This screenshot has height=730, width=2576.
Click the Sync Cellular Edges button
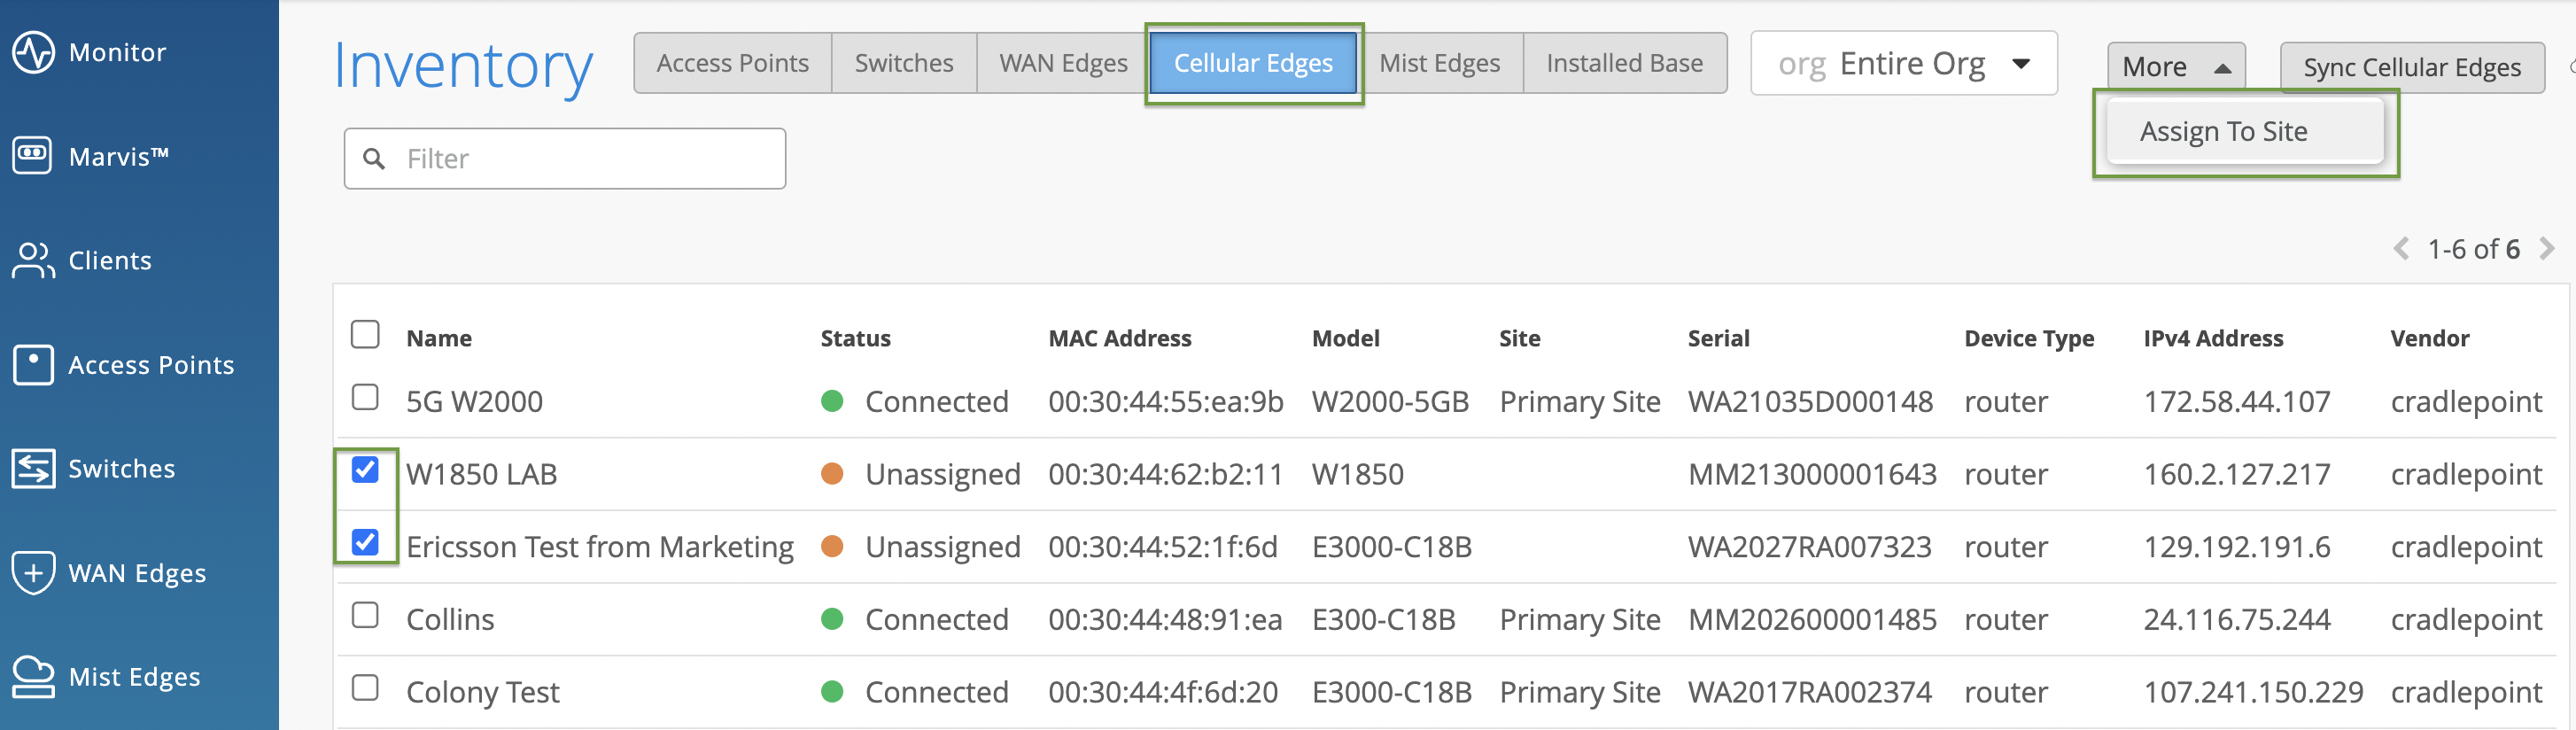pyautogui.click(x=2411, y=67)
